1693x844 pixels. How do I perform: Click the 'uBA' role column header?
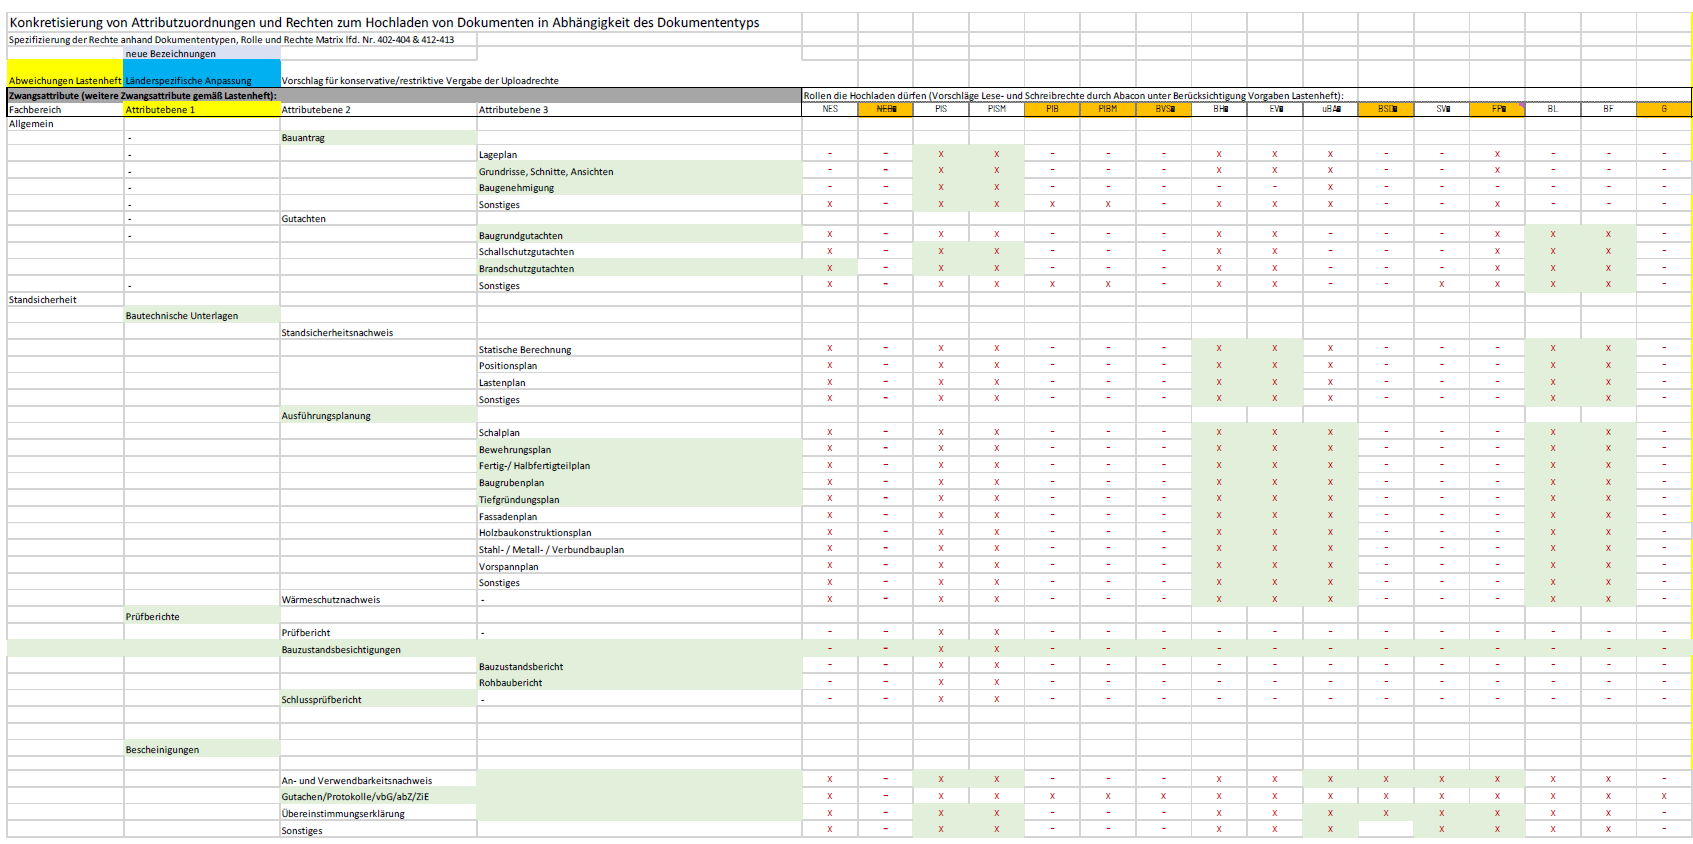pyautogui.click(x=1330, y=109)
